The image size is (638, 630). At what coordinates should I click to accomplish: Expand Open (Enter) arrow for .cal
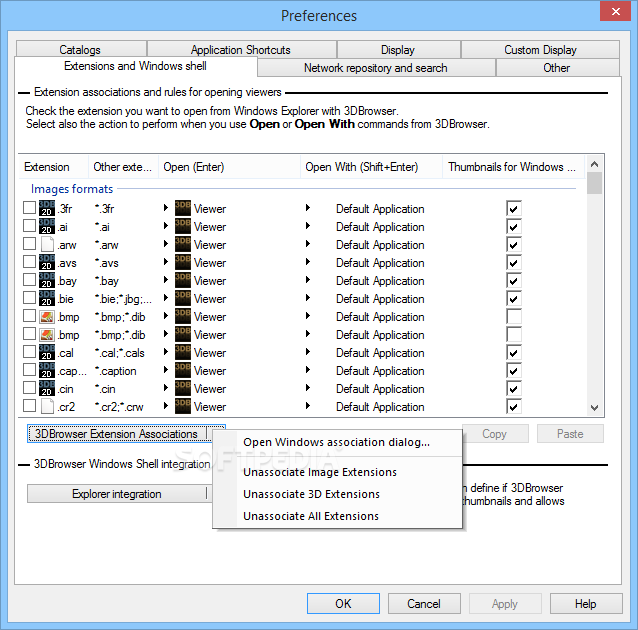coord(166,352)
